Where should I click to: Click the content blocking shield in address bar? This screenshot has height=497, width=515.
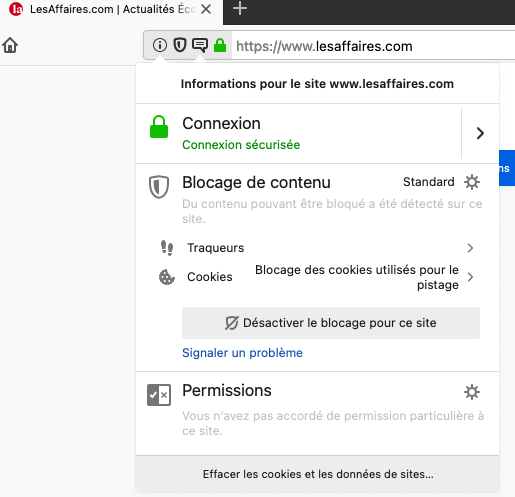(180, 45)
